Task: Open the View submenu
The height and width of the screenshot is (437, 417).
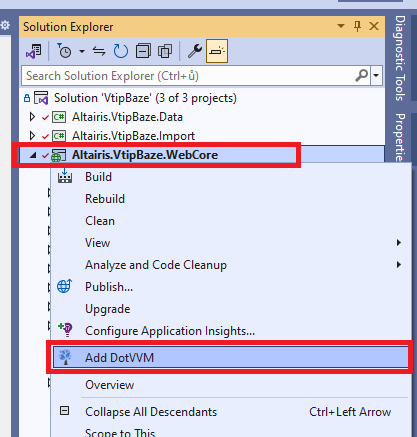Action: 232,243
